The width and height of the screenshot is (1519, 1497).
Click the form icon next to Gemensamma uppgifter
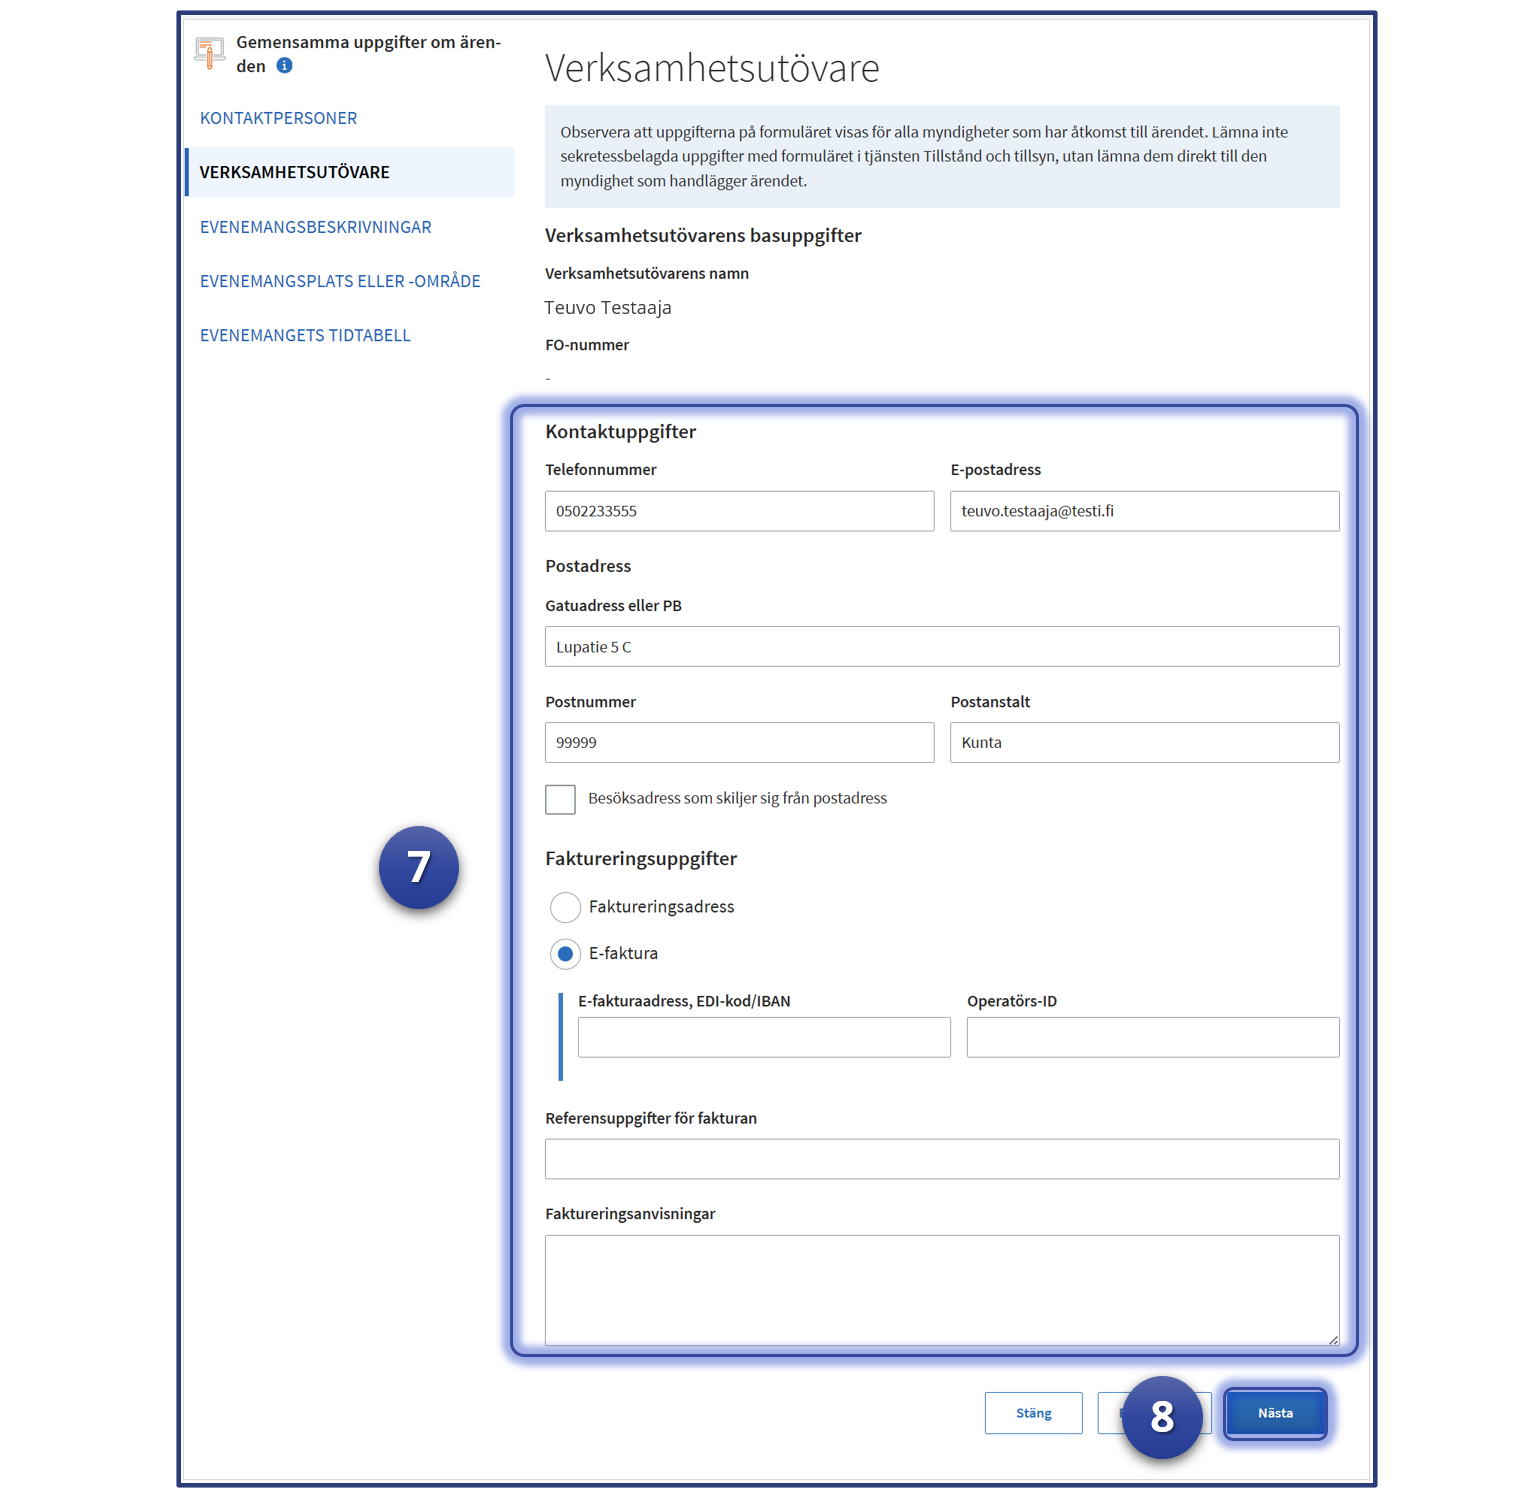click(210, 53)
